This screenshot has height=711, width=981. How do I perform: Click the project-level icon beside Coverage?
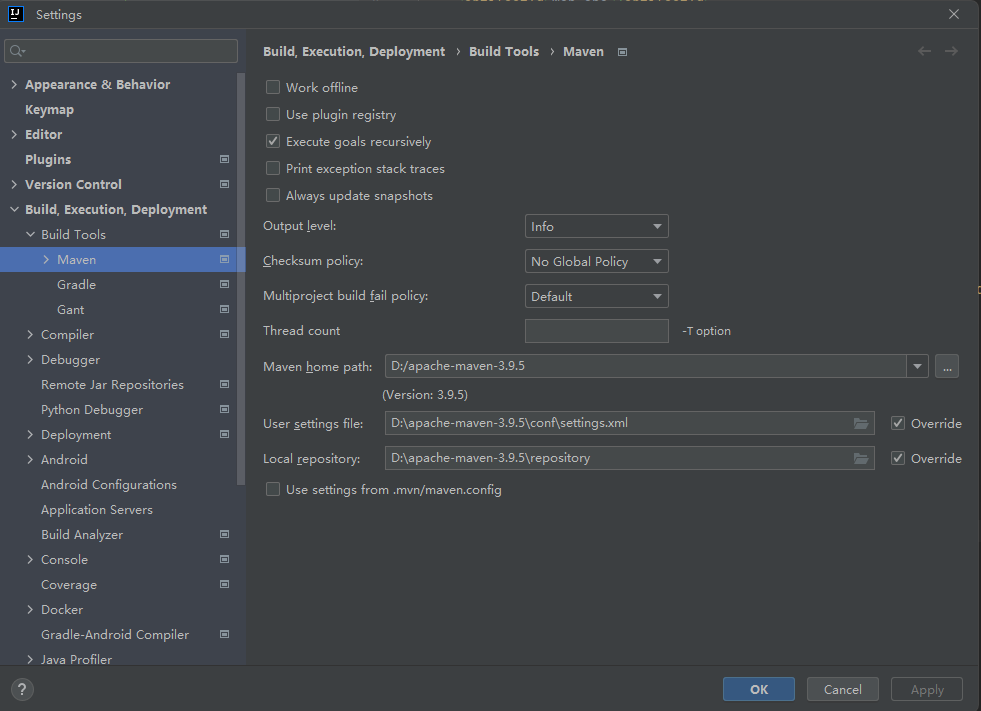click(225, 585)
